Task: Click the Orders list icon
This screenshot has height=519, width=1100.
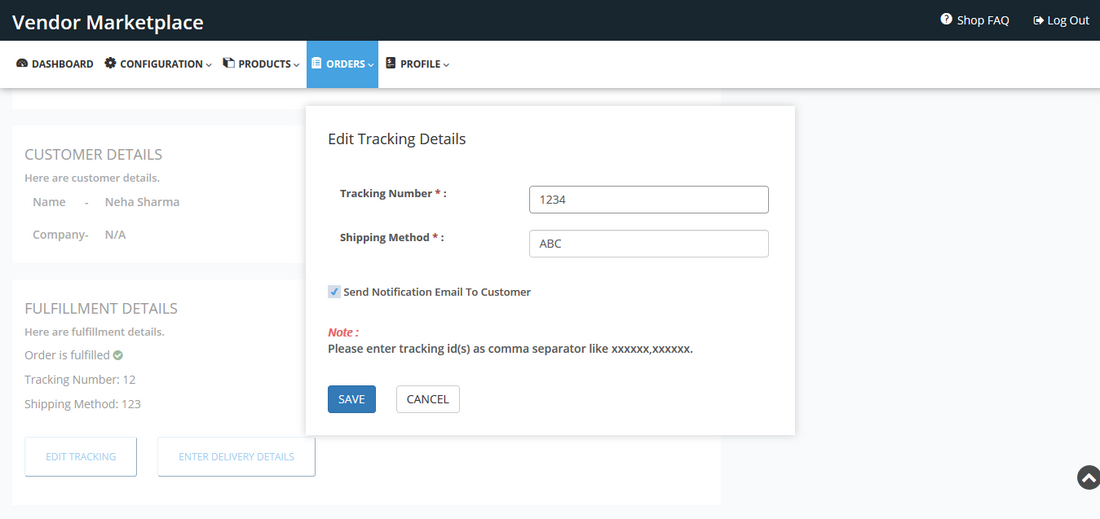Action: pyautogui.click(x=317, y=63)
